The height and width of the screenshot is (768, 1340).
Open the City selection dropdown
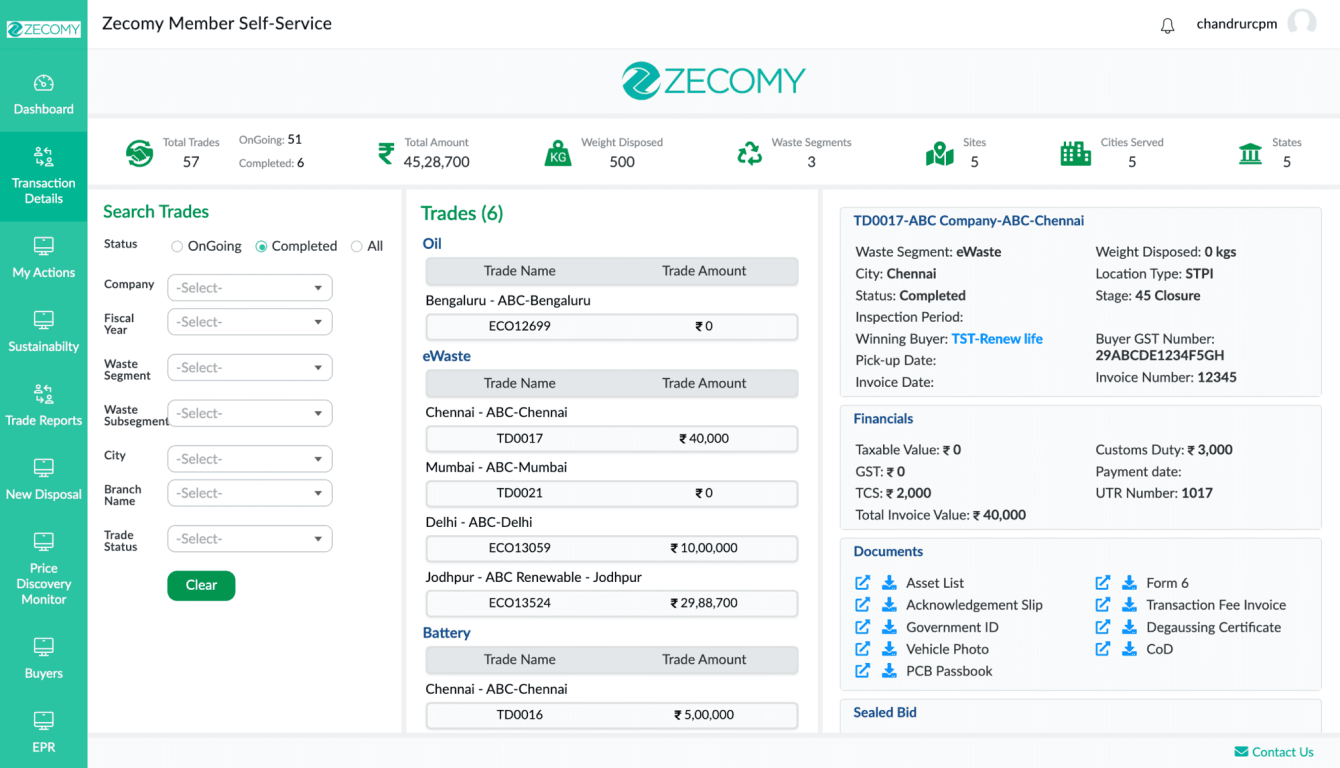click(249, 458)
